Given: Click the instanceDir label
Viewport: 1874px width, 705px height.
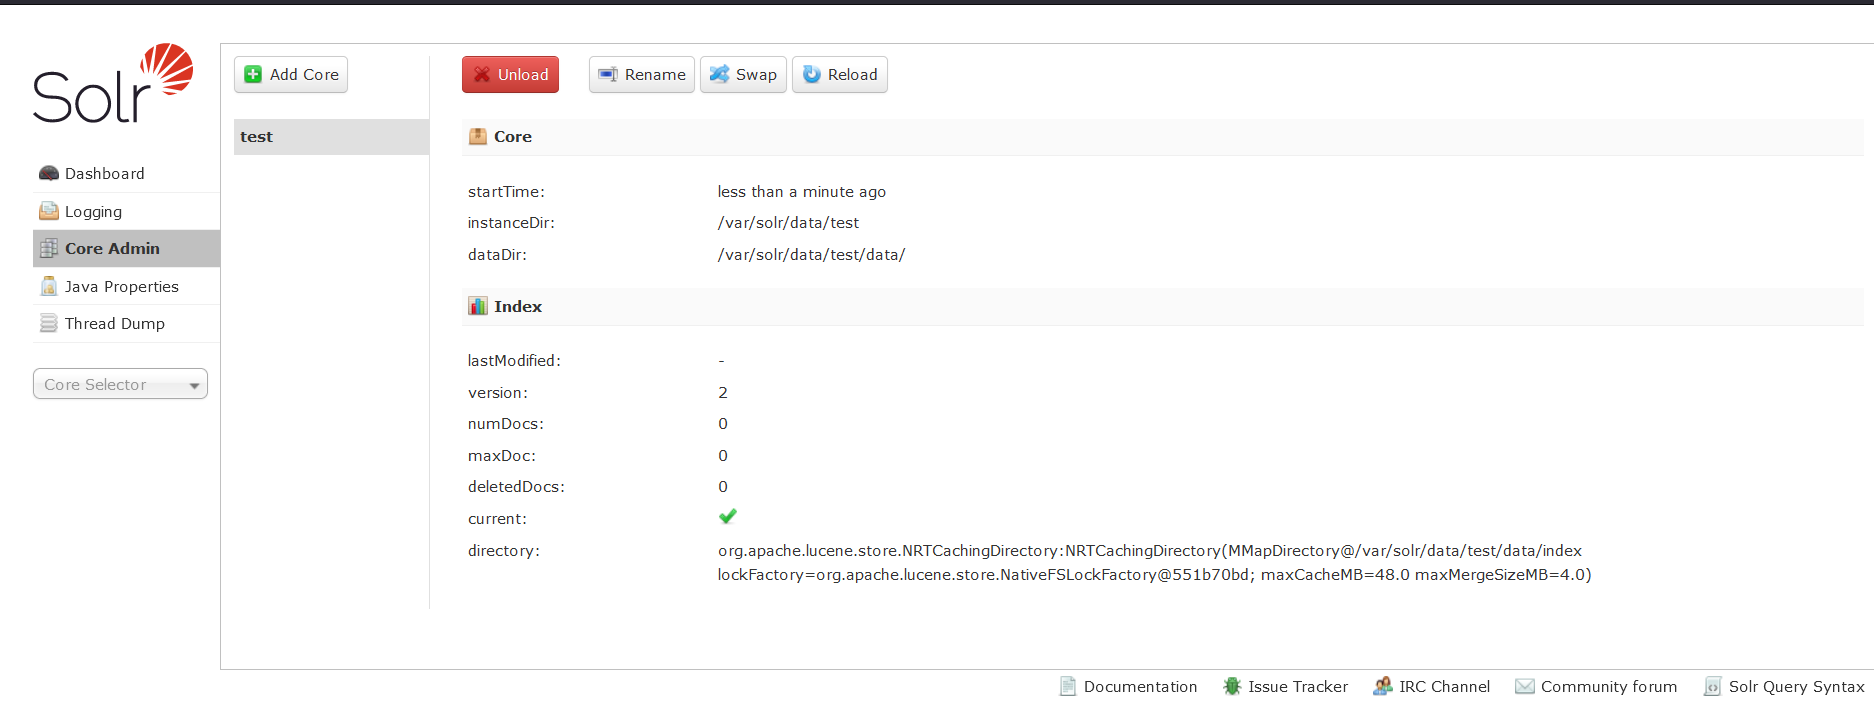Looking at the screenshot, I should coord(511,223).
